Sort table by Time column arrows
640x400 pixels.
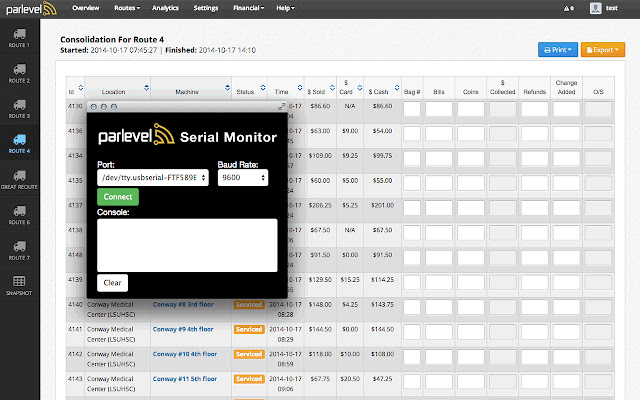(300, 88)
